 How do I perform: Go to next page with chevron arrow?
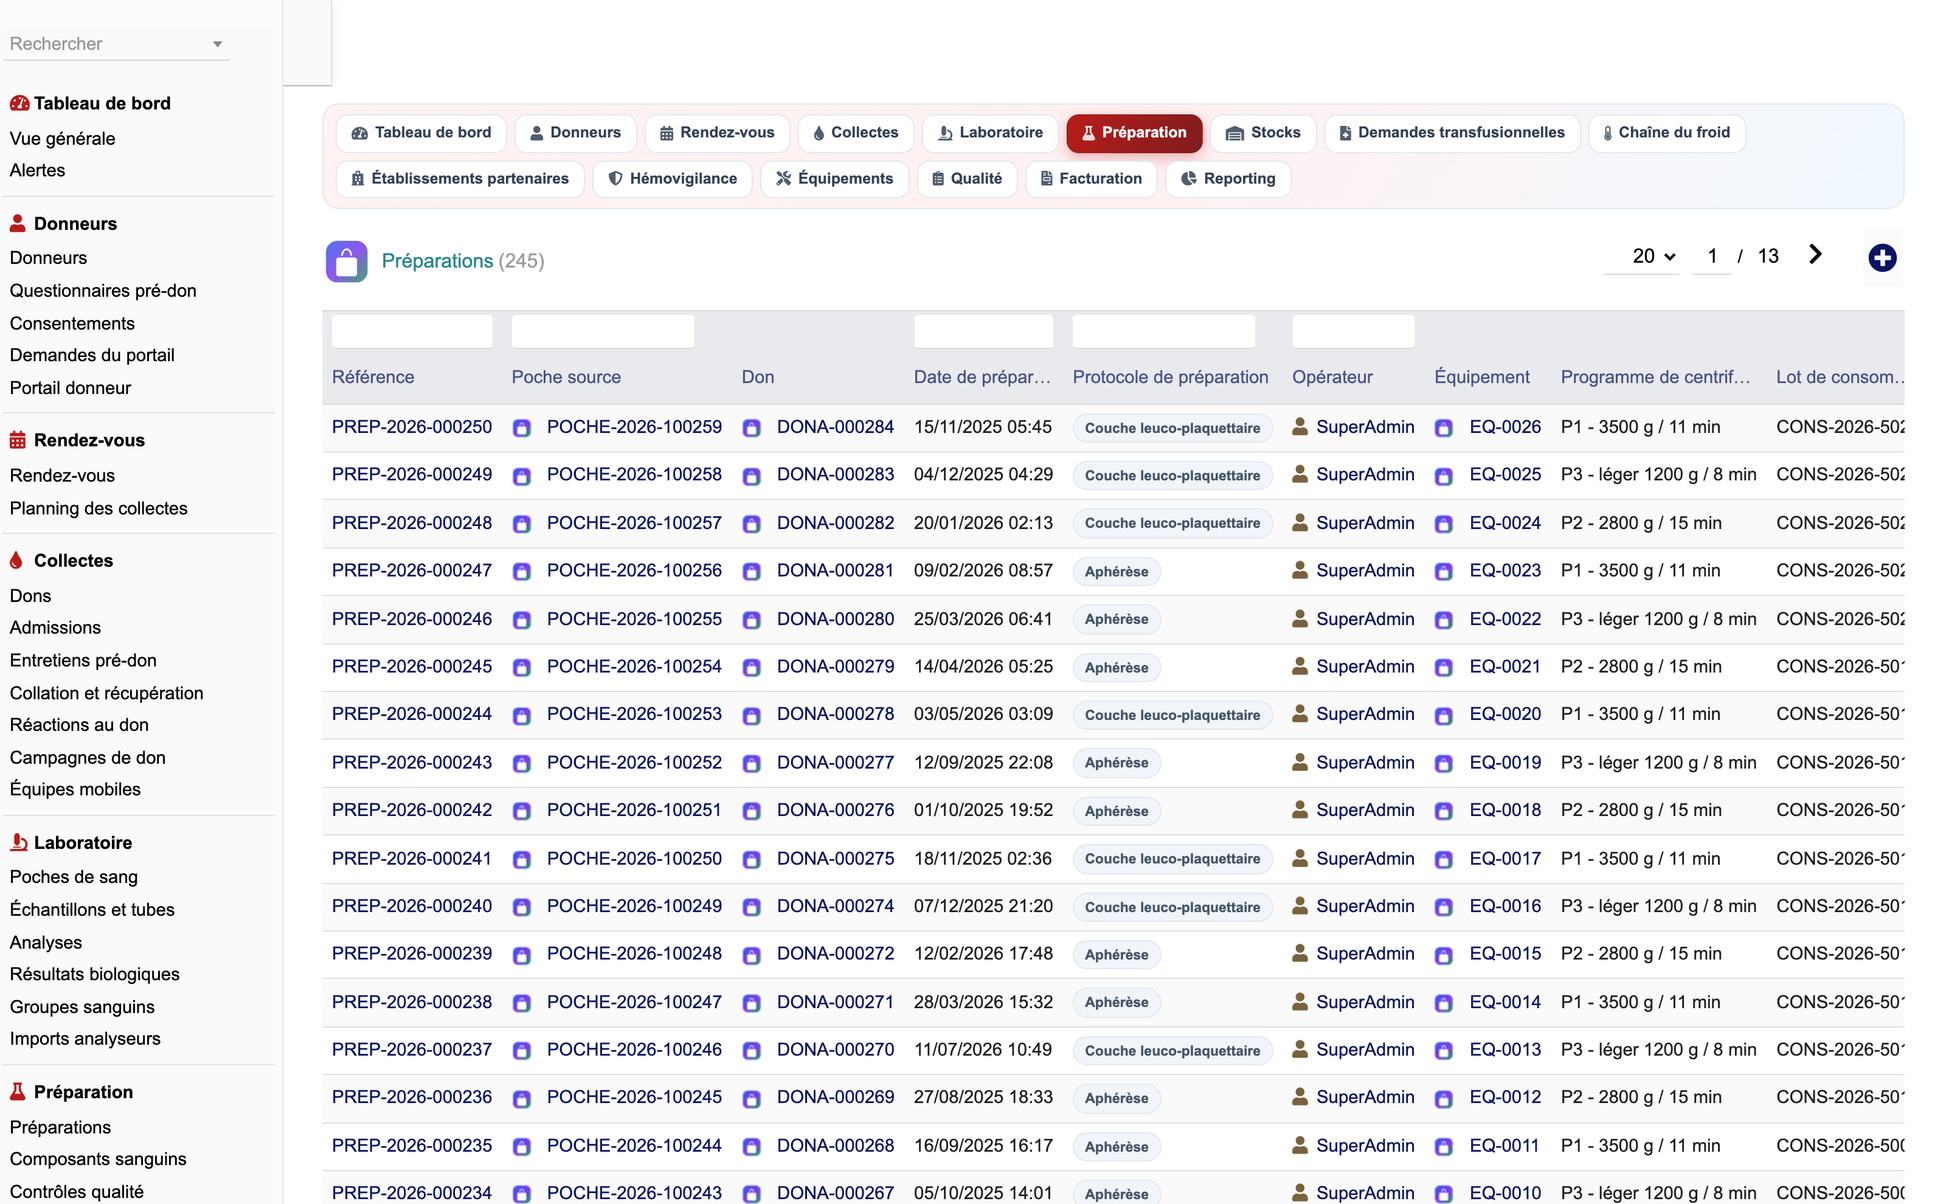[x=1815, y=255]
